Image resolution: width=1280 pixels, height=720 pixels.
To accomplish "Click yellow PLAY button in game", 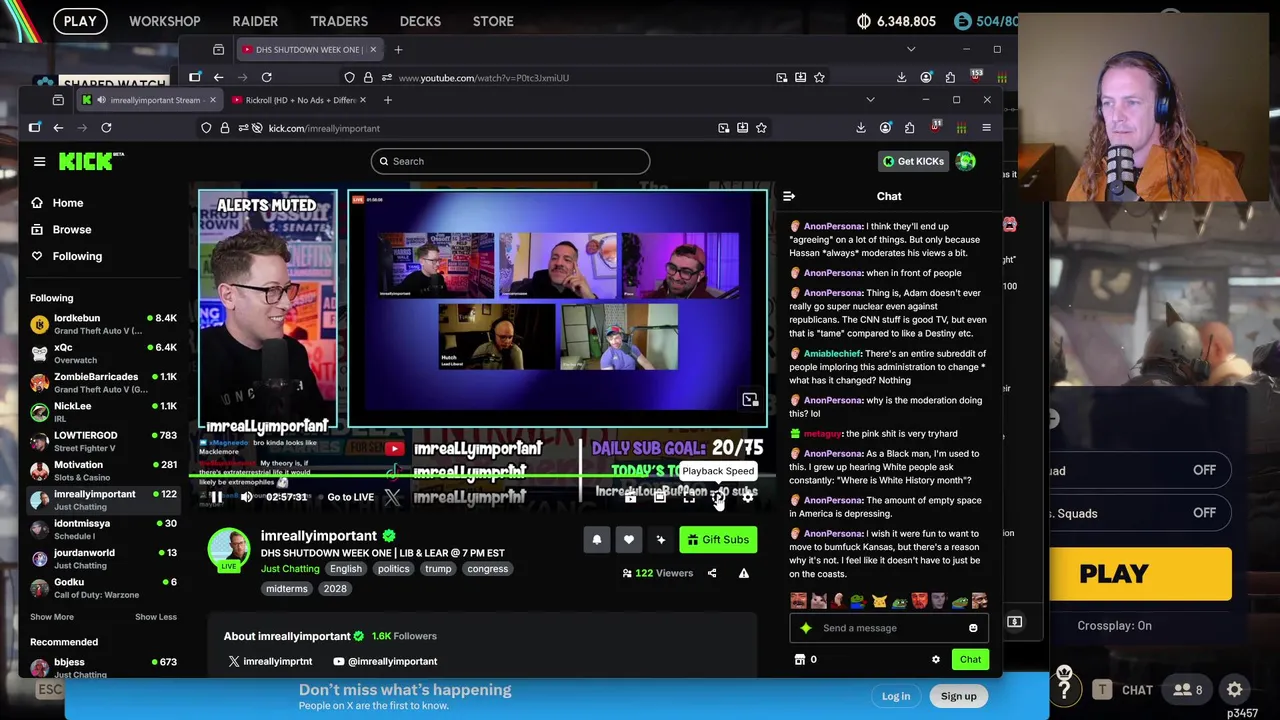I will click(1140, 574).
